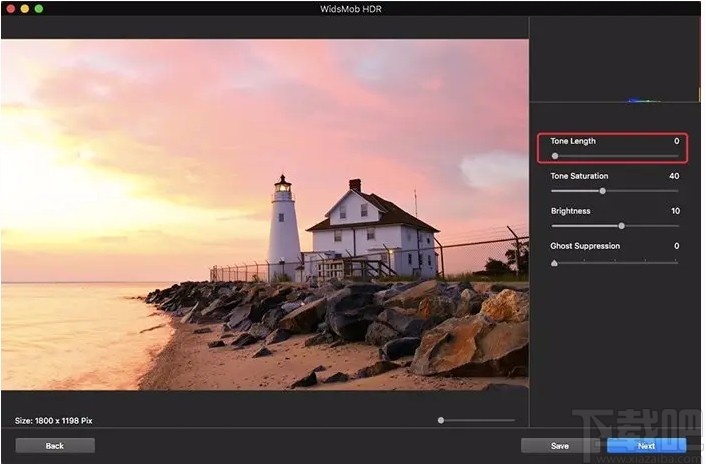Click the histogram panel
The width and height of the screenshot is (706, 464).
(615, 60)
